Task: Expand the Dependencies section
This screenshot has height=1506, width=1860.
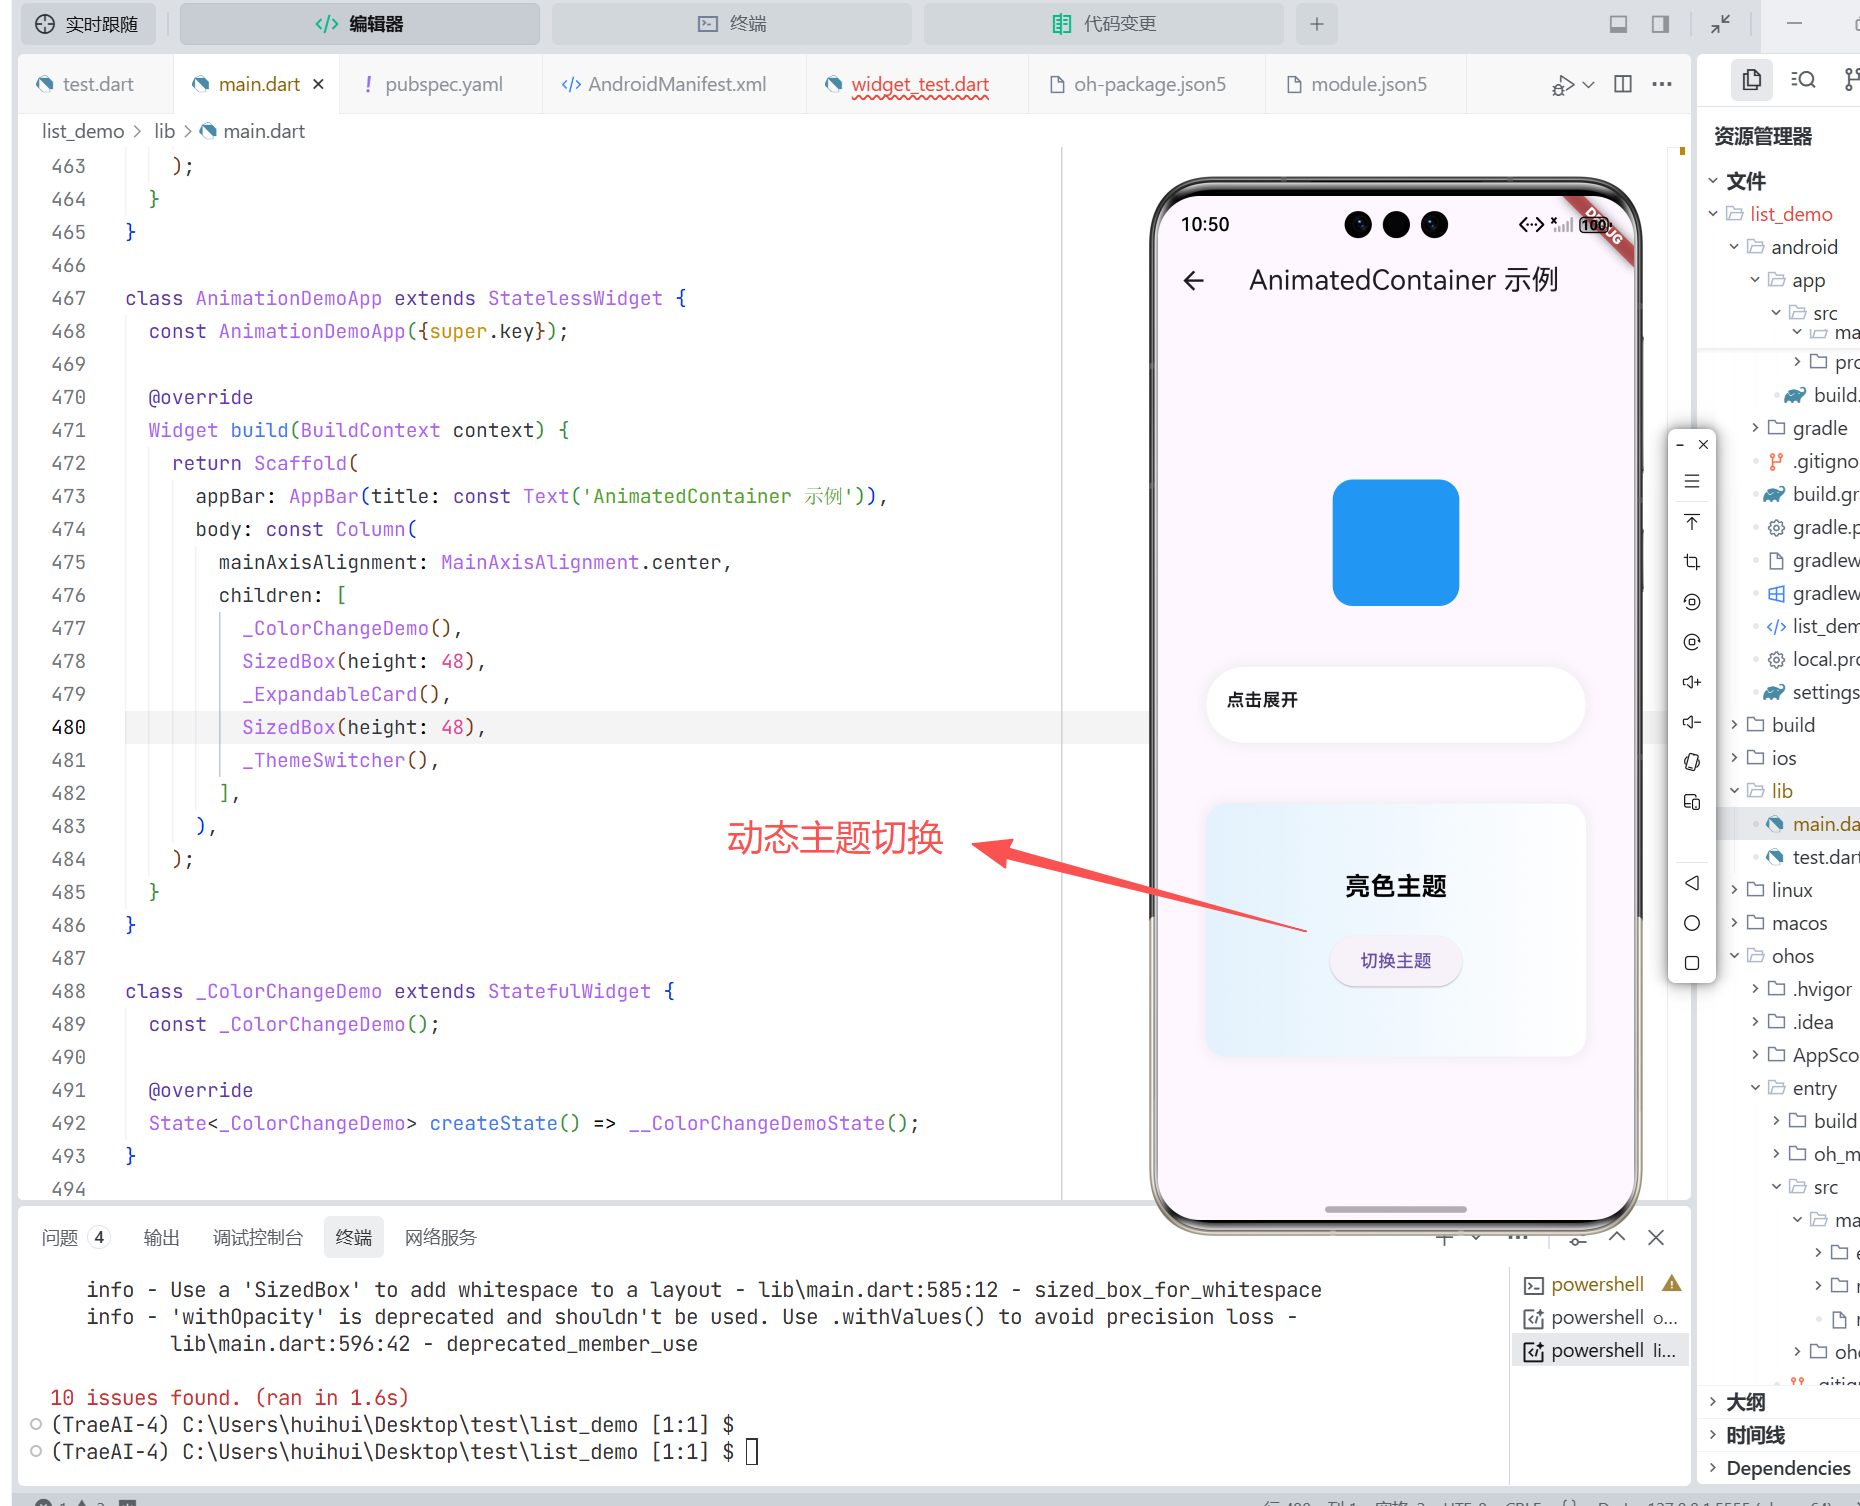Action: click(x=1713, y=1468)
